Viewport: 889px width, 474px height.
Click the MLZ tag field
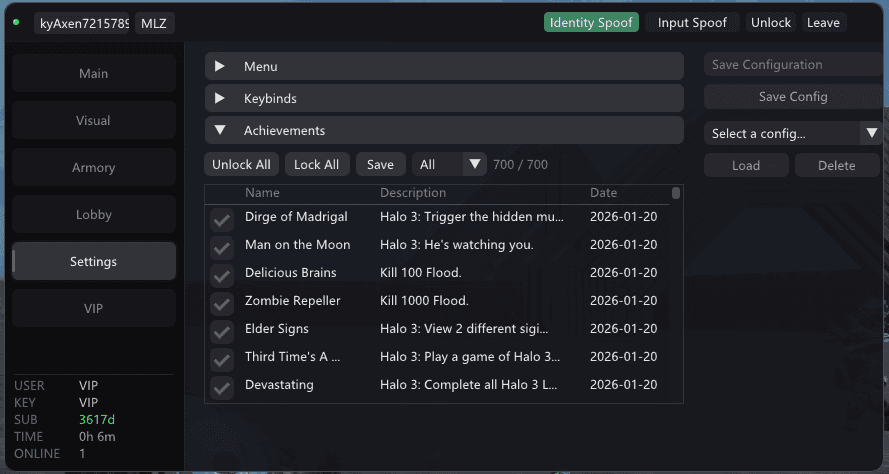(154, 23)
